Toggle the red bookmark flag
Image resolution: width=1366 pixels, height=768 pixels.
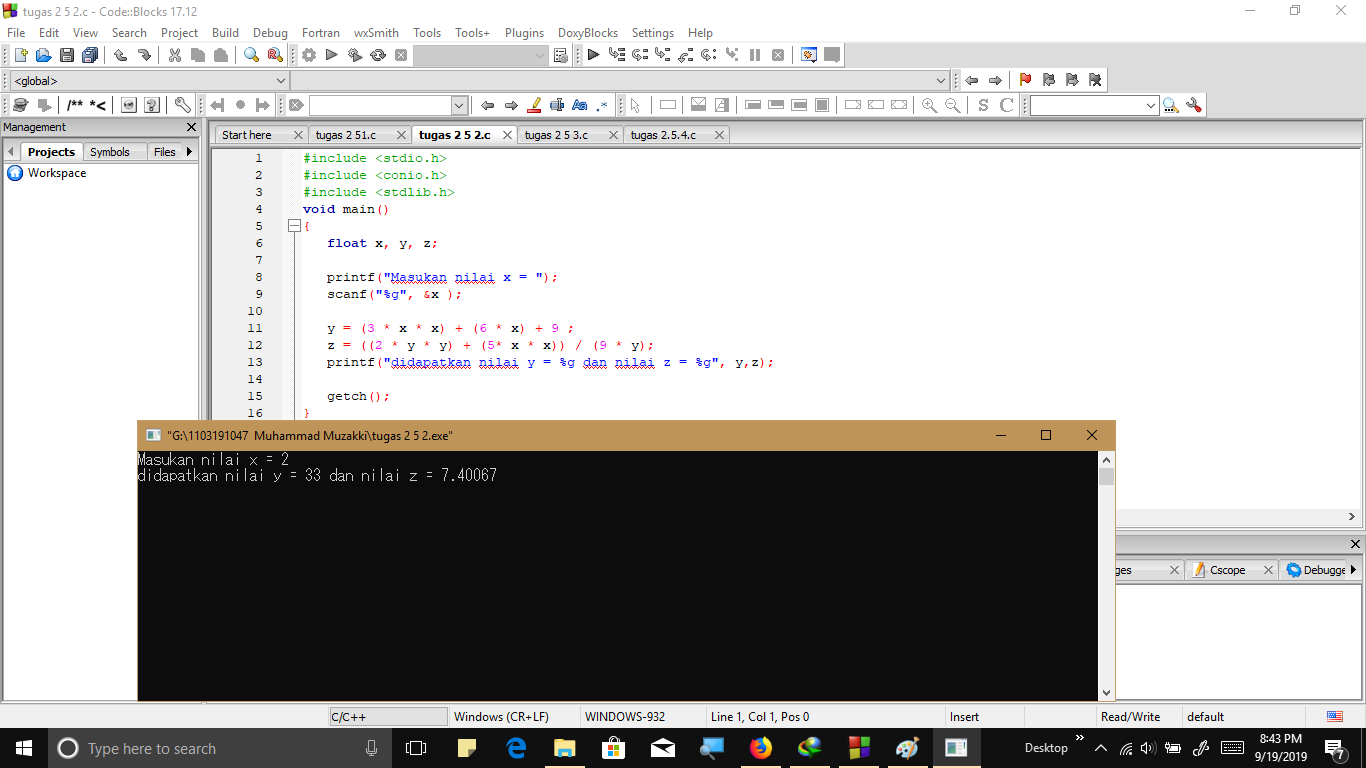[1025, 80]
